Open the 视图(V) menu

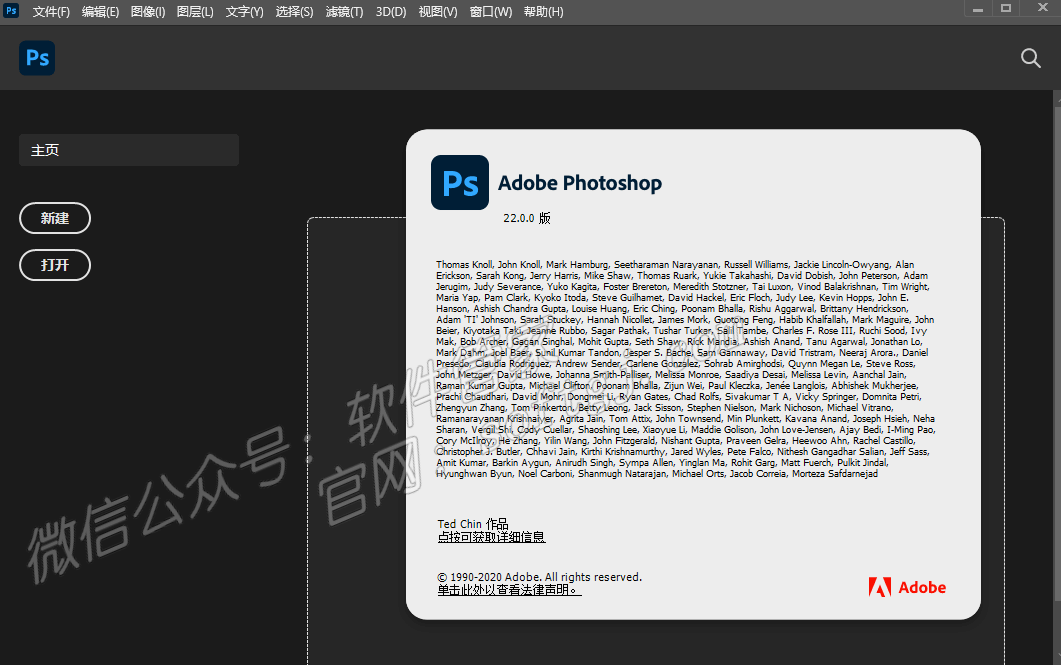click(438, 12)
